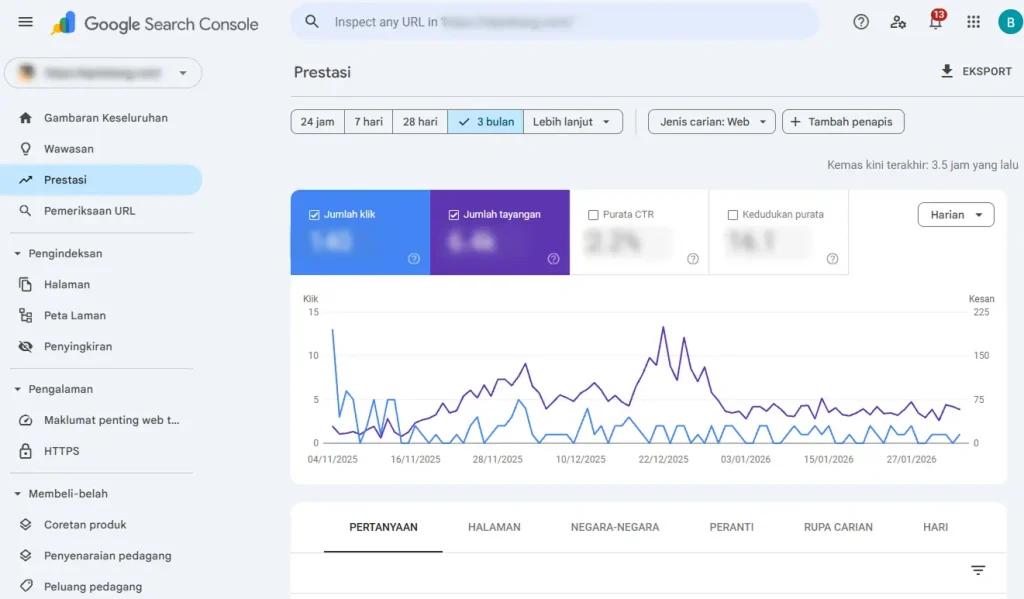This screenshot has height=599, width=1024.
Task: Open the Harian granularity dropdown
Action: pos(955,214)
